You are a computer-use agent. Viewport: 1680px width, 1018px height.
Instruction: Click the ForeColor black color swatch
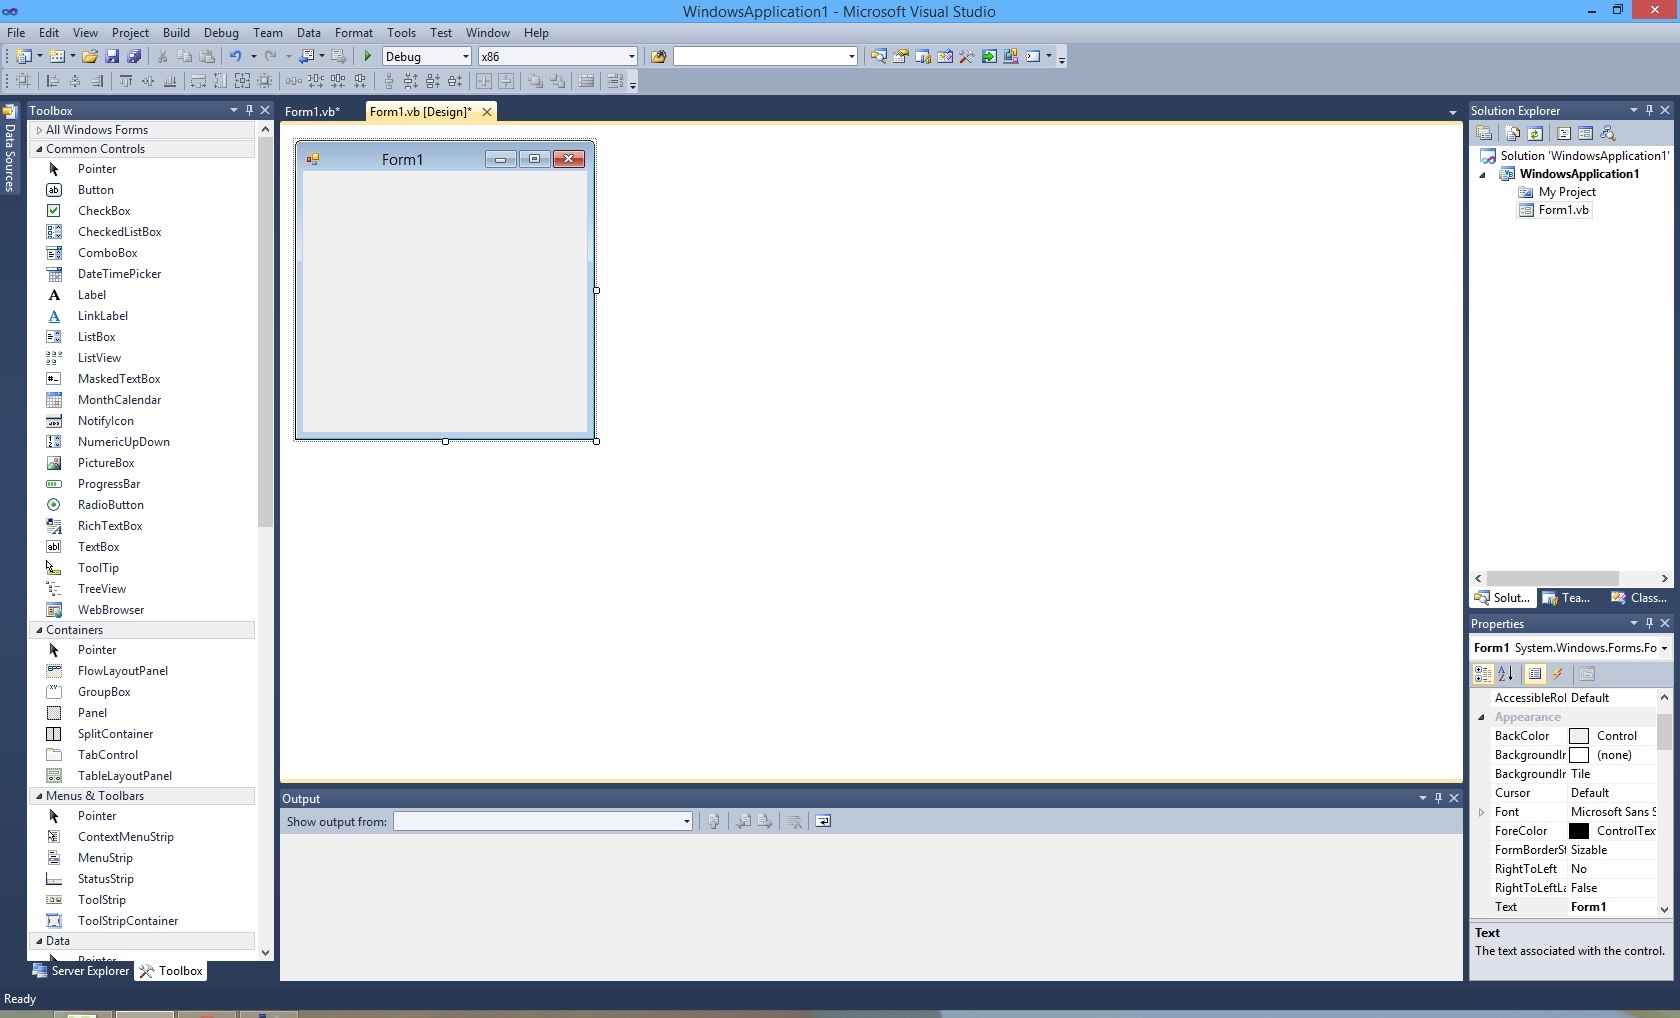pos(1579,831)
